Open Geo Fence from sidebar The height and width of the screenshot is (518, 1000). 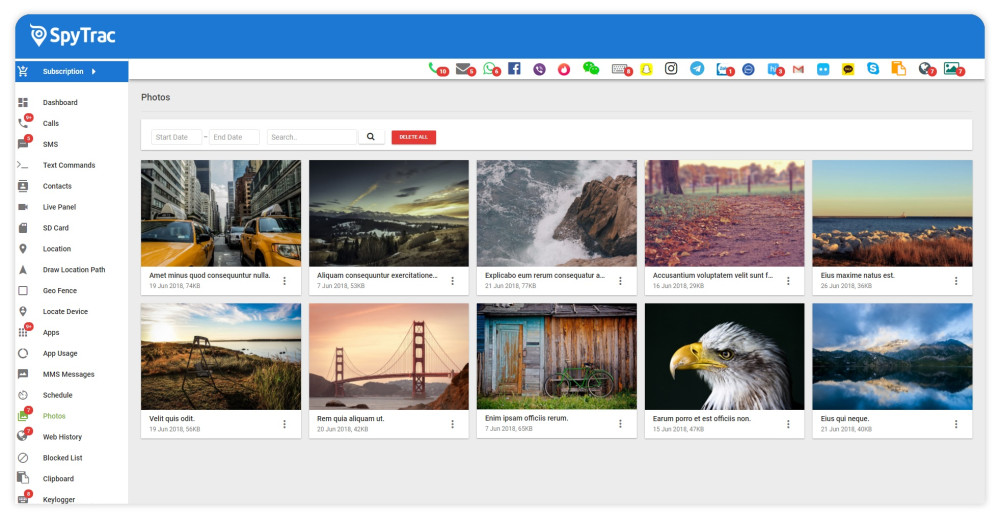pyautogui.click(x=60, y=291)
